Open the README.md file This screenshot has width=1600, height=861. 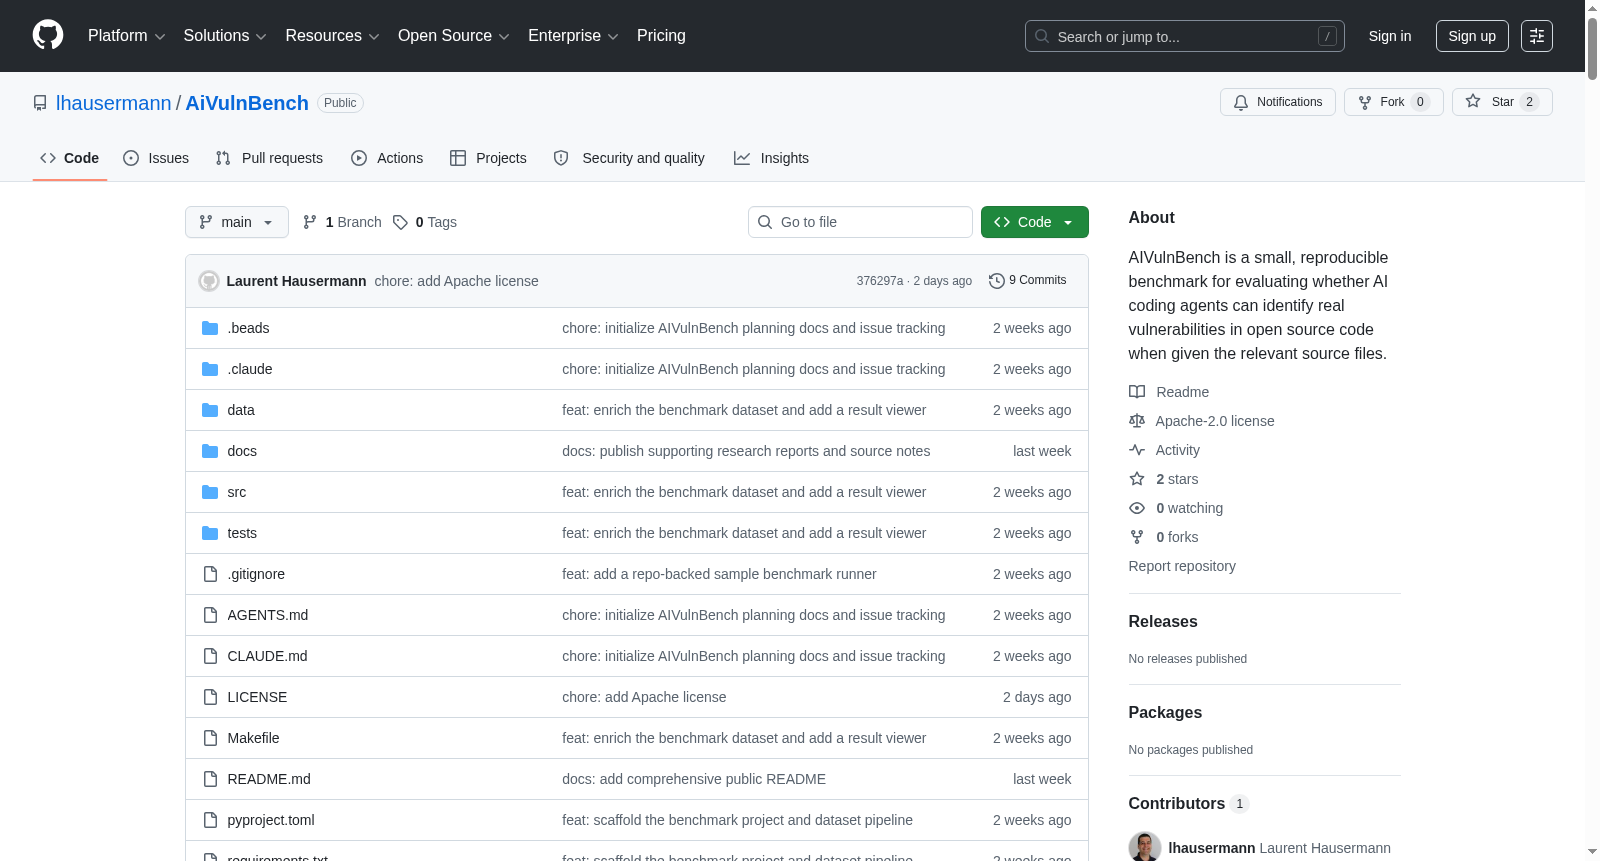(x=269, y=779)
